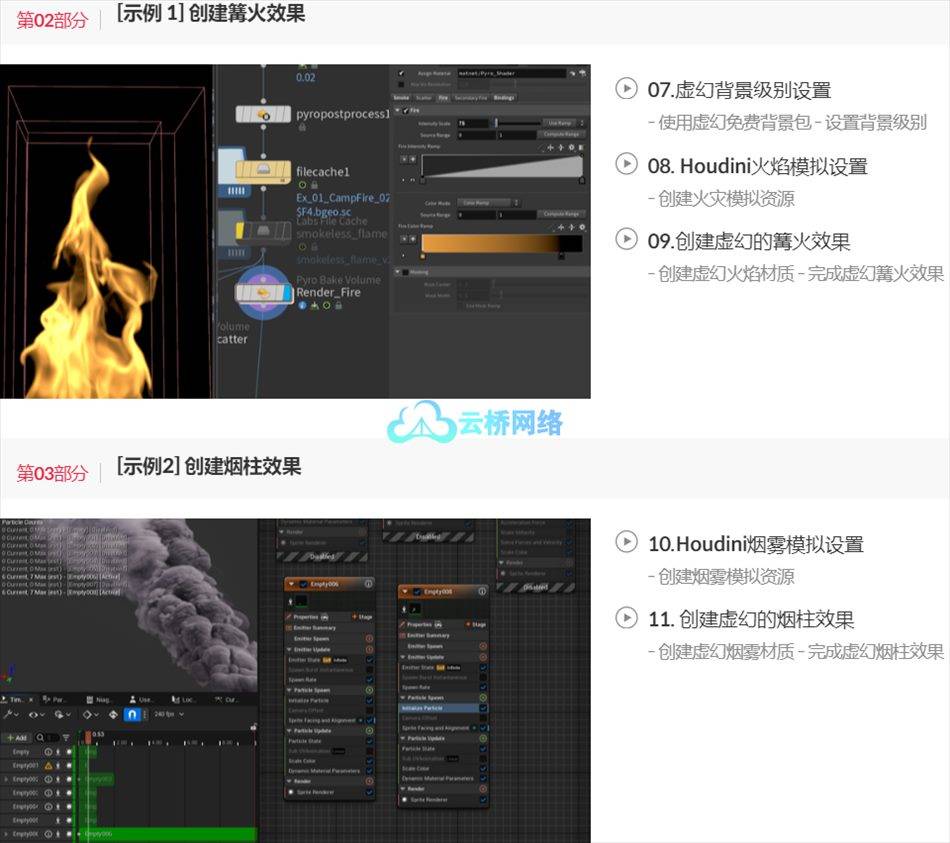Select the smokeless_flame Labs File Cache node
The width and height of the screenshot is (950, 843).
coord(263,231)
